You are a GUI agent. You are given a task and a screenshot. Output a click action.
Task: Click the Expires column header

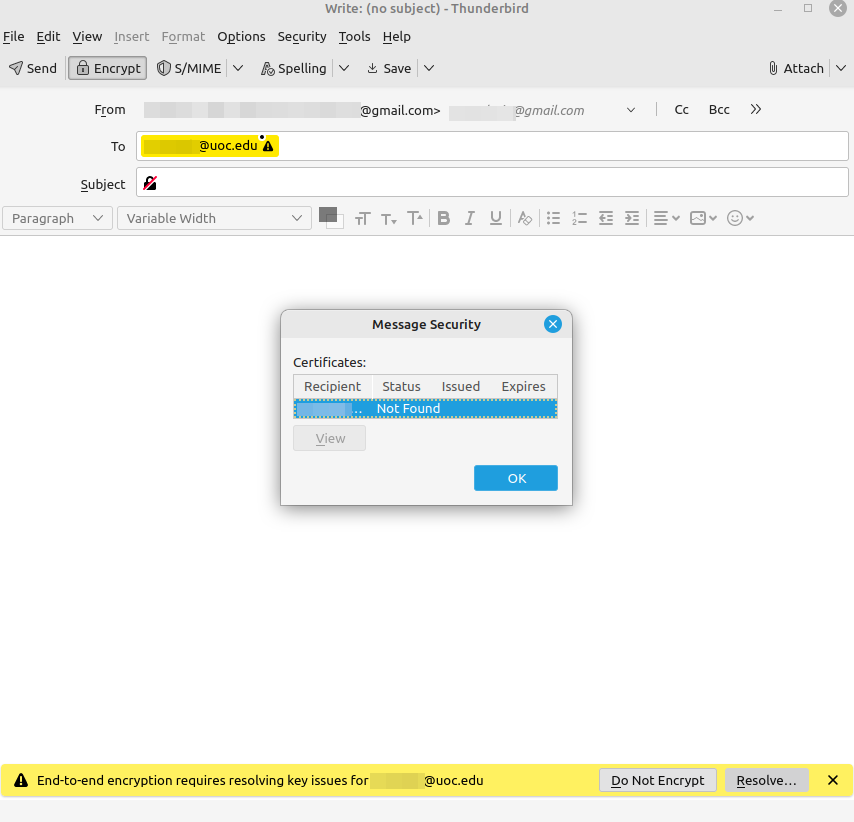click(523, 386)
